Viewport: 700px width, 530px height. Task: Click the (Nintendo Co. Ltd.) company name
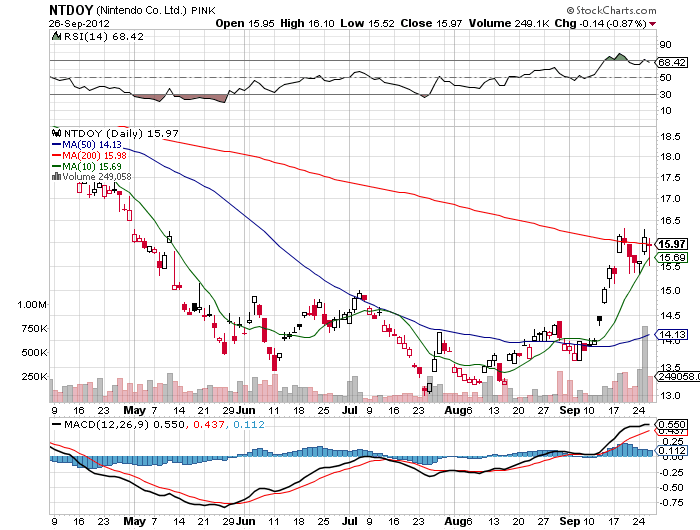141,10
